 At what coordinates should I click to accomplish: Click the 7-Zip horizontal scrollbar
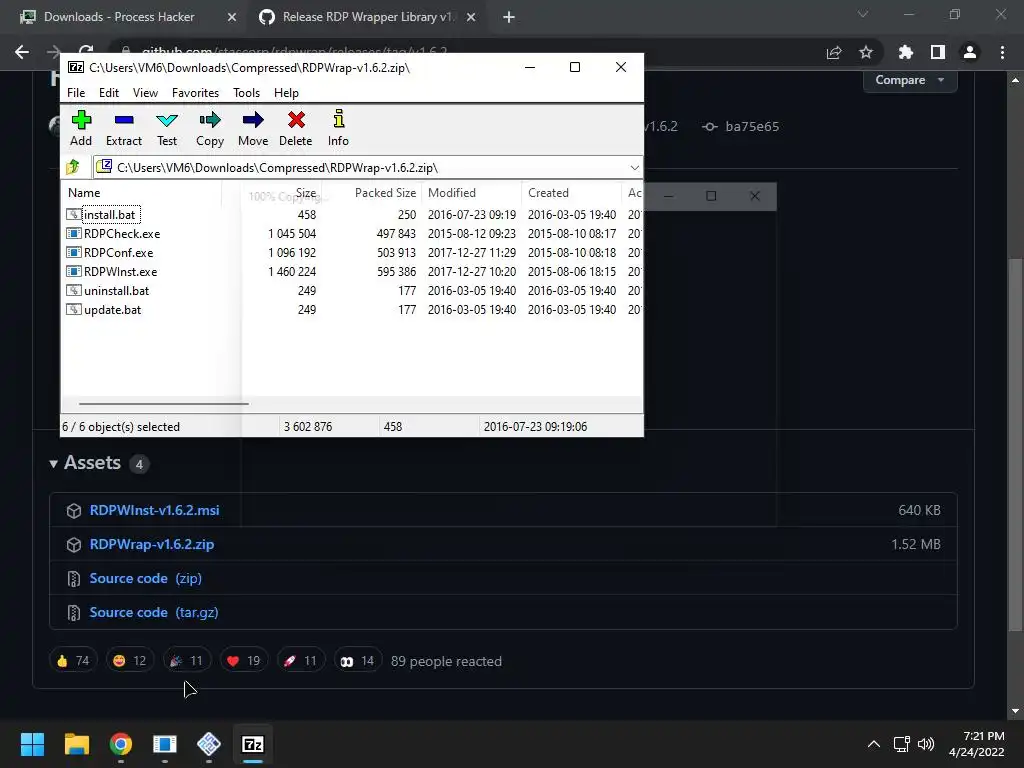[163, 404]
